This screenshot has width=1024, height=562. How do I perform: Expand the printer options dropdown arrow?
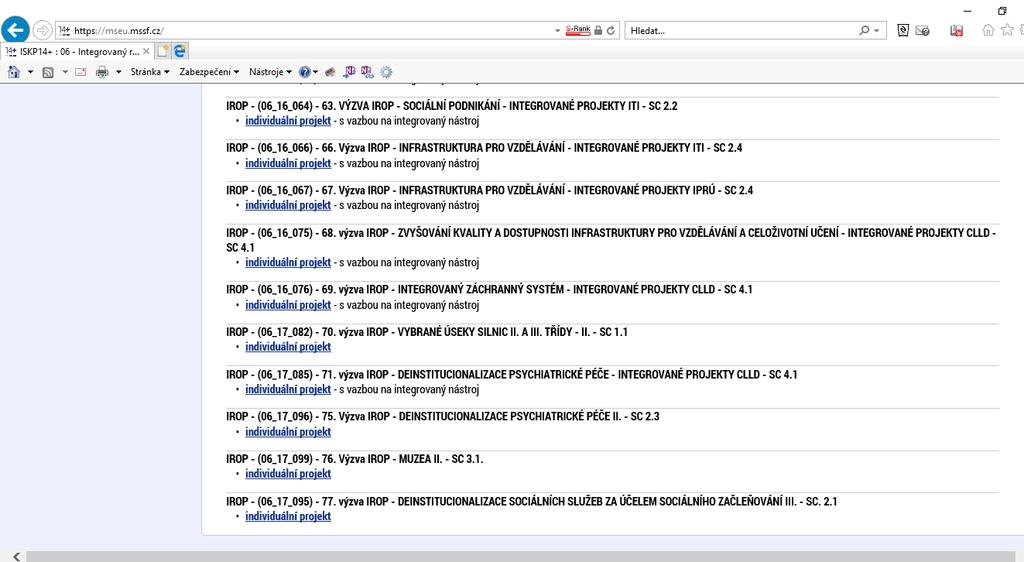[118, 72]
